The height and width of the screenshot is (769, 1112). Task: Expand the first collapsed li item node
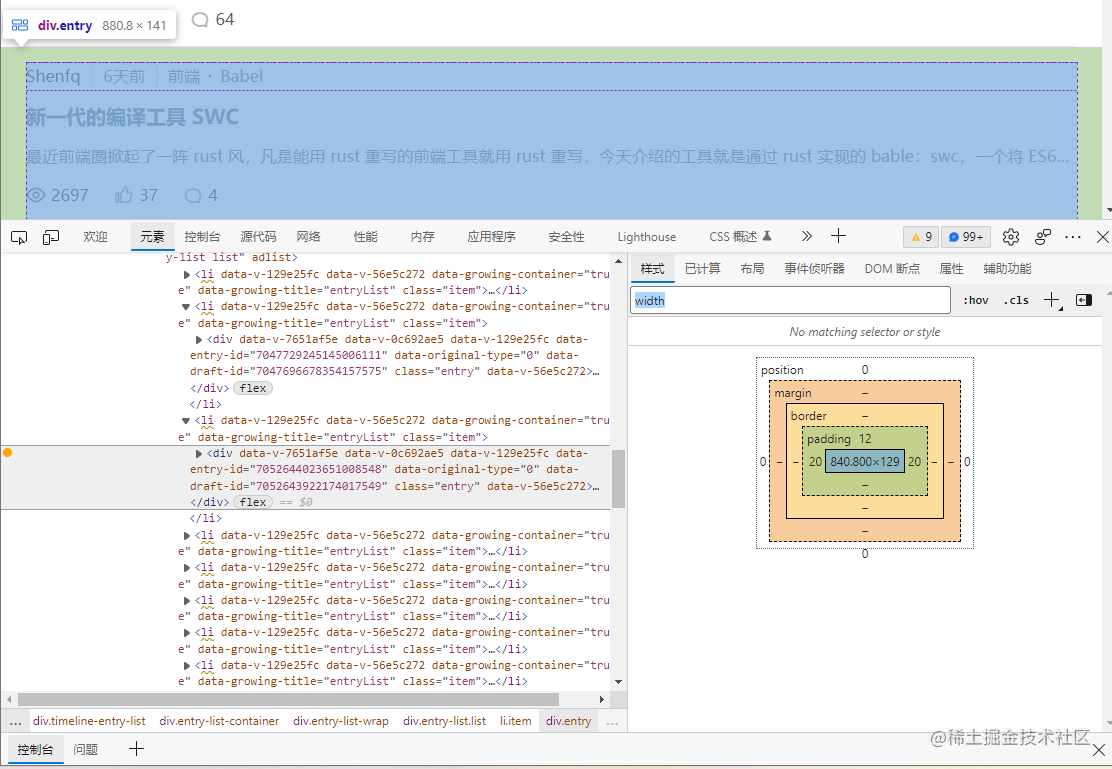[187, 275]
